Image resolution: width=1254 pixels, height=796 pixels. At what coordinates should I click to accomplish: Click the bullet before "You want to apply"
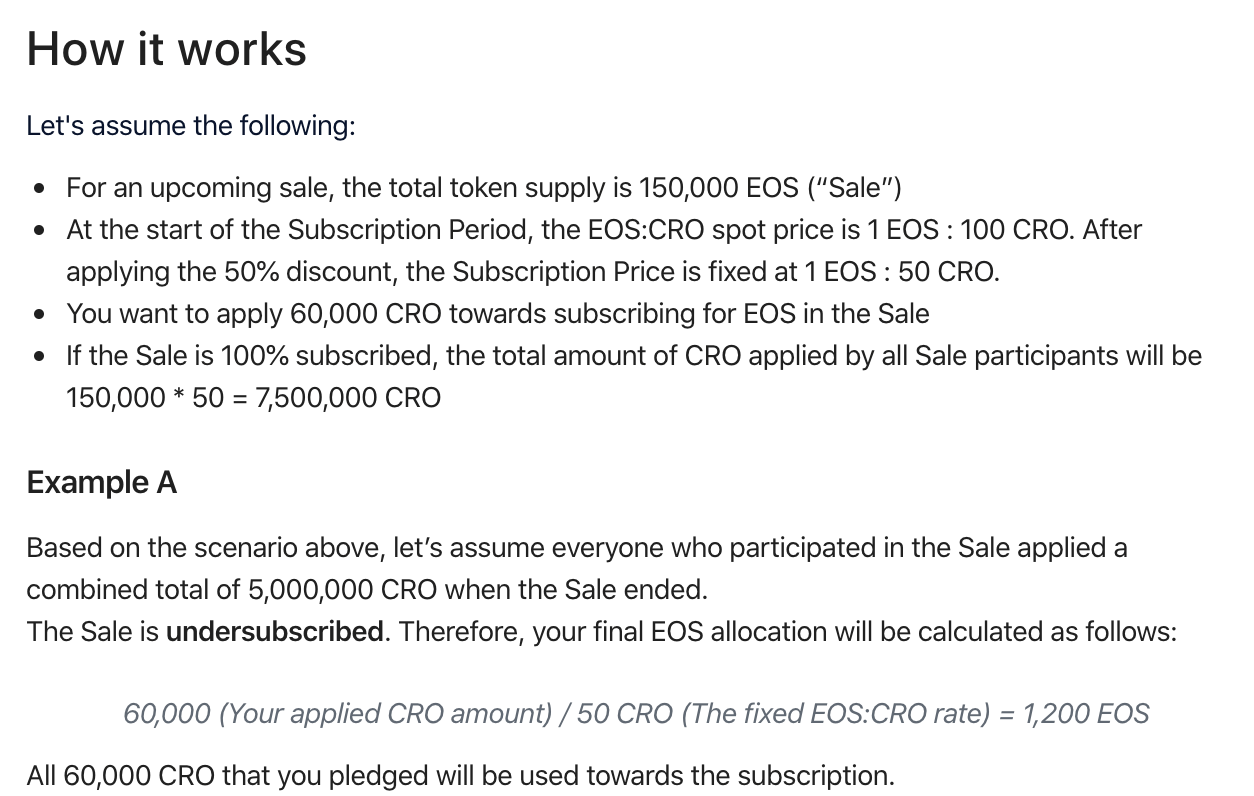[39, 314]
